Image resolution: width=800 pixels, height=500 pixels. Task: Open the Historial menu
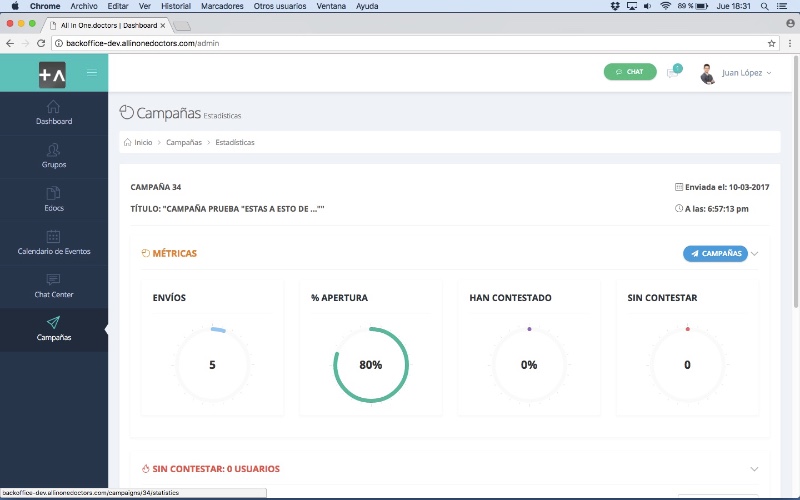(x=176, y=6)
